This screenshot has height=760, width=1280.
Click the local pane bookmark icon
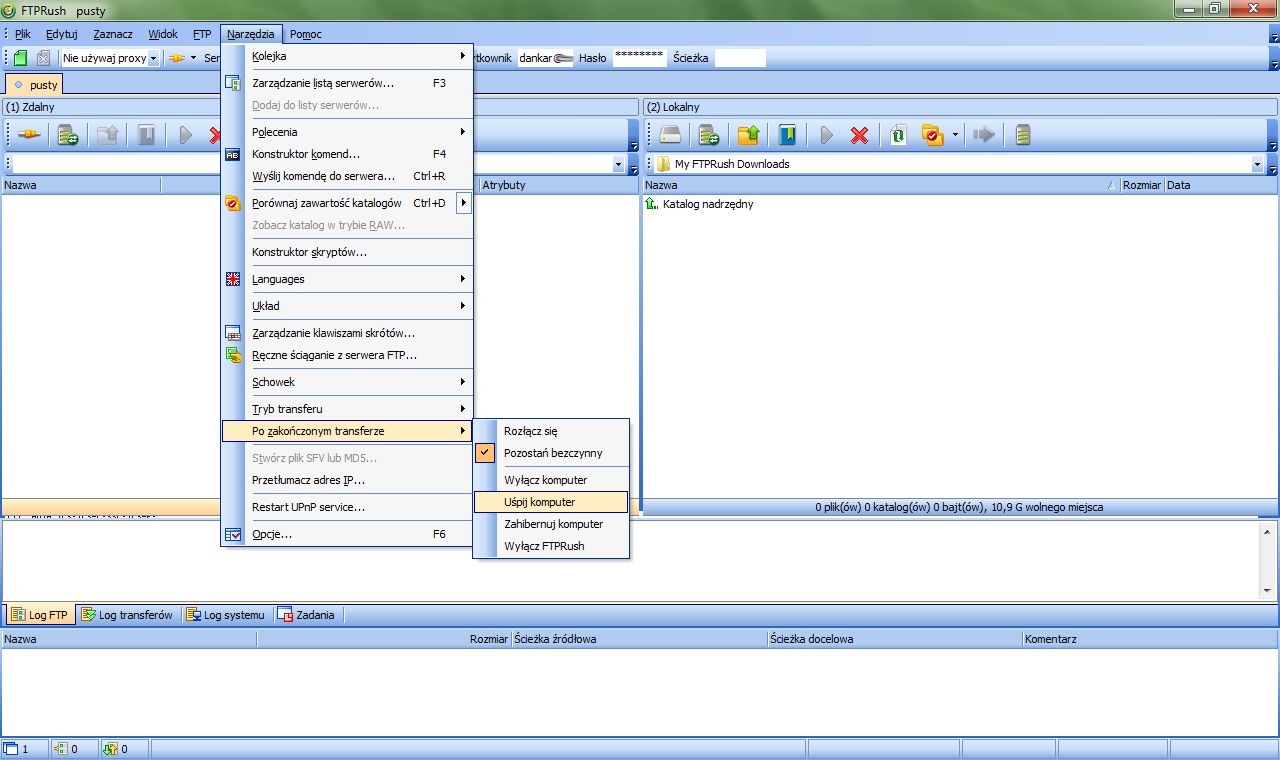pyautogui.click(x=787, y=135)
